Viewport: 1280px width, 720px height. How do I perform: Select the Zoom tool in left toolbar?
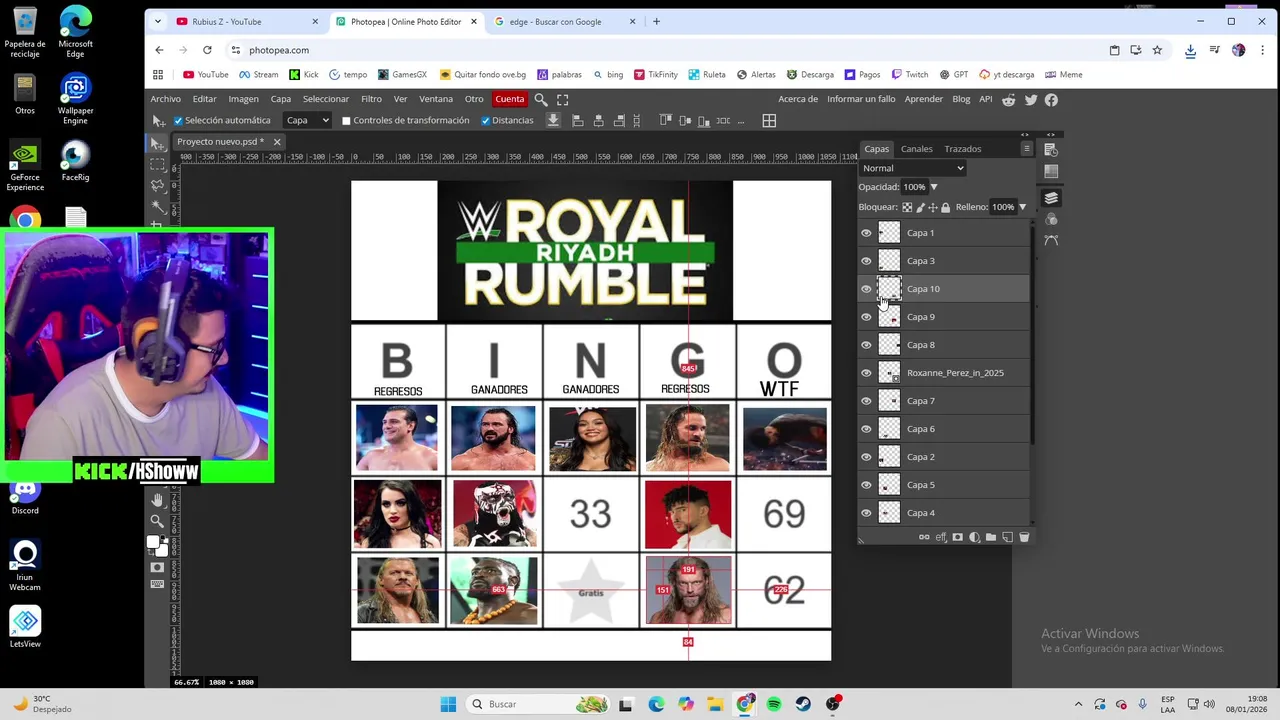(157, 521)
